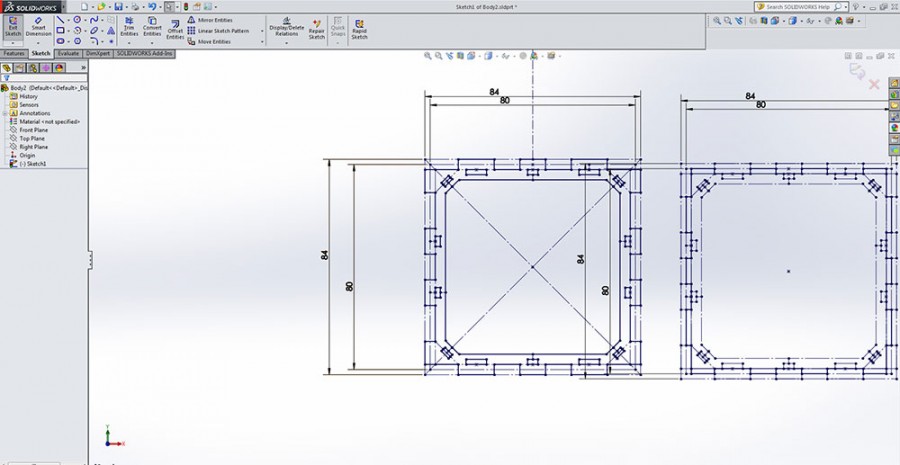
Task: Choose the Trim Entities tool
Action: tap(129, 28)
